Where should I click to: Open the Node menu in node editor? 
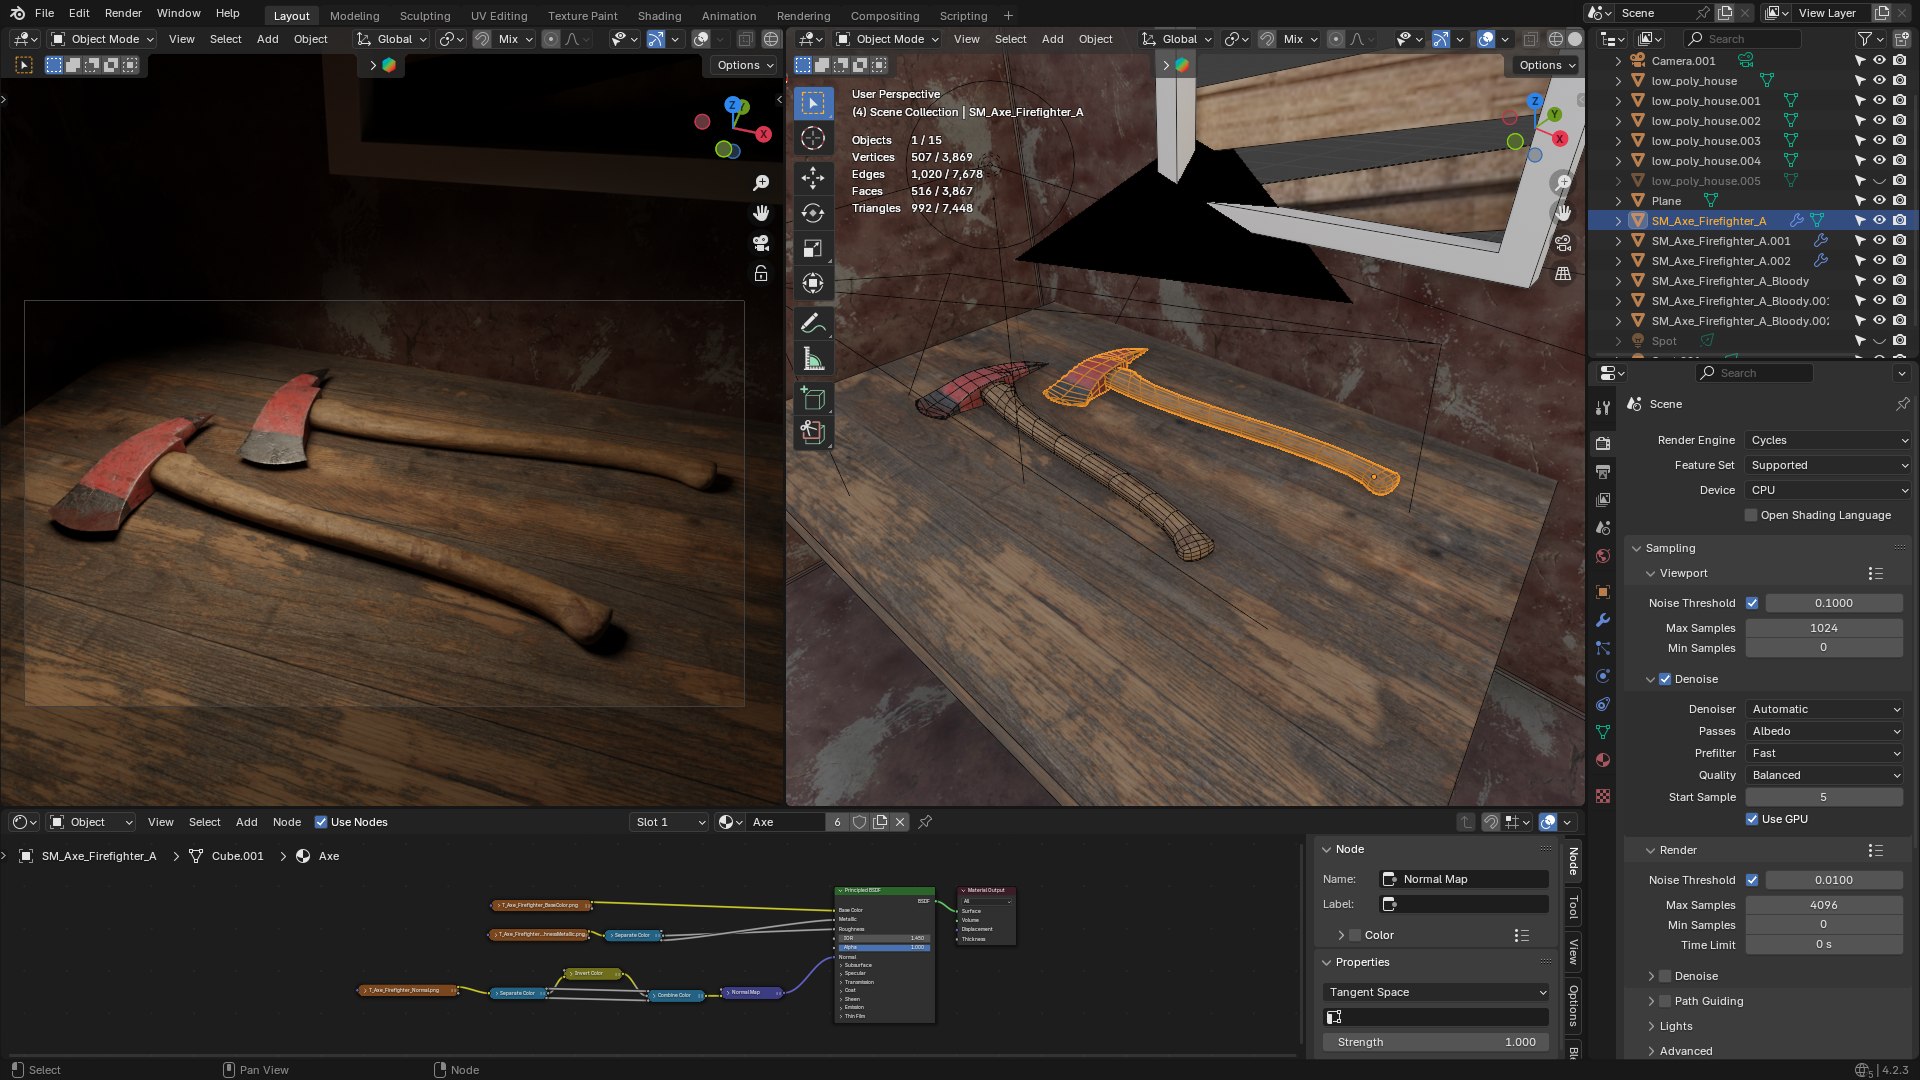coord(287,822)
